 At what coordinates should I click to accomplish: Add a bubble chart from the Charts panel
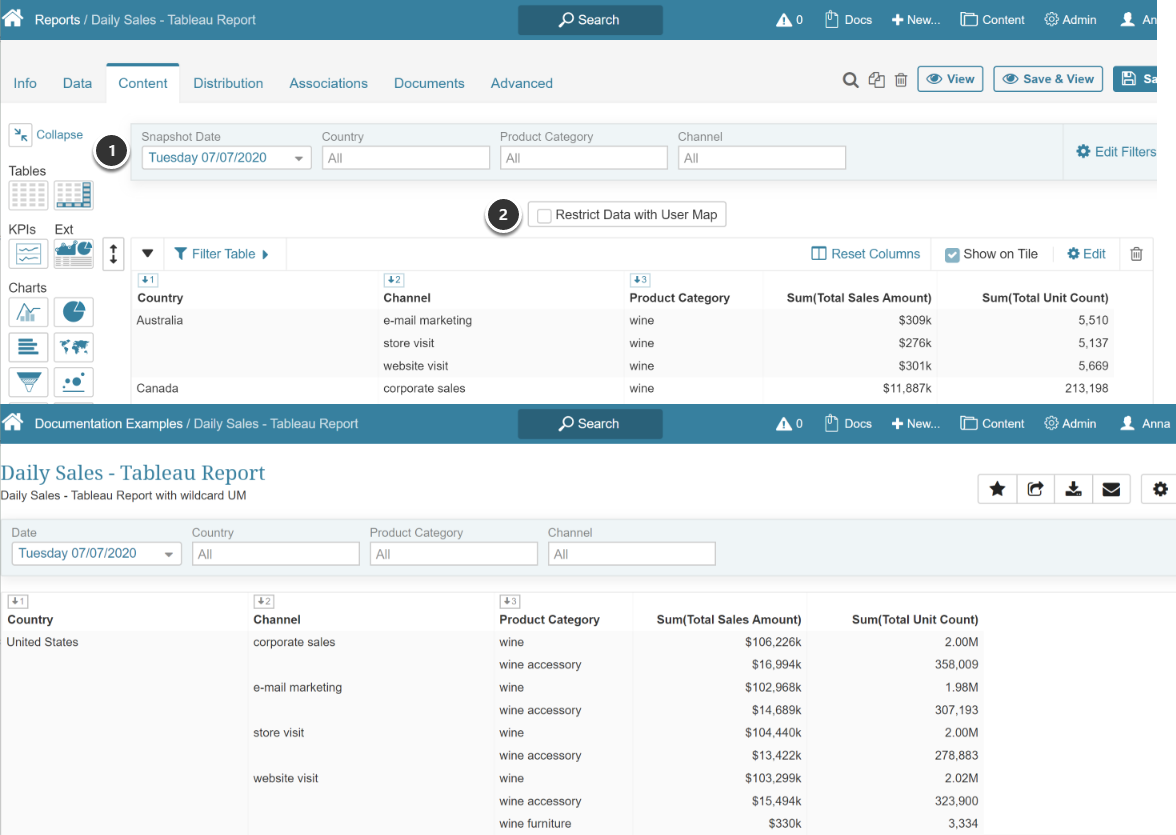[73, 382]
